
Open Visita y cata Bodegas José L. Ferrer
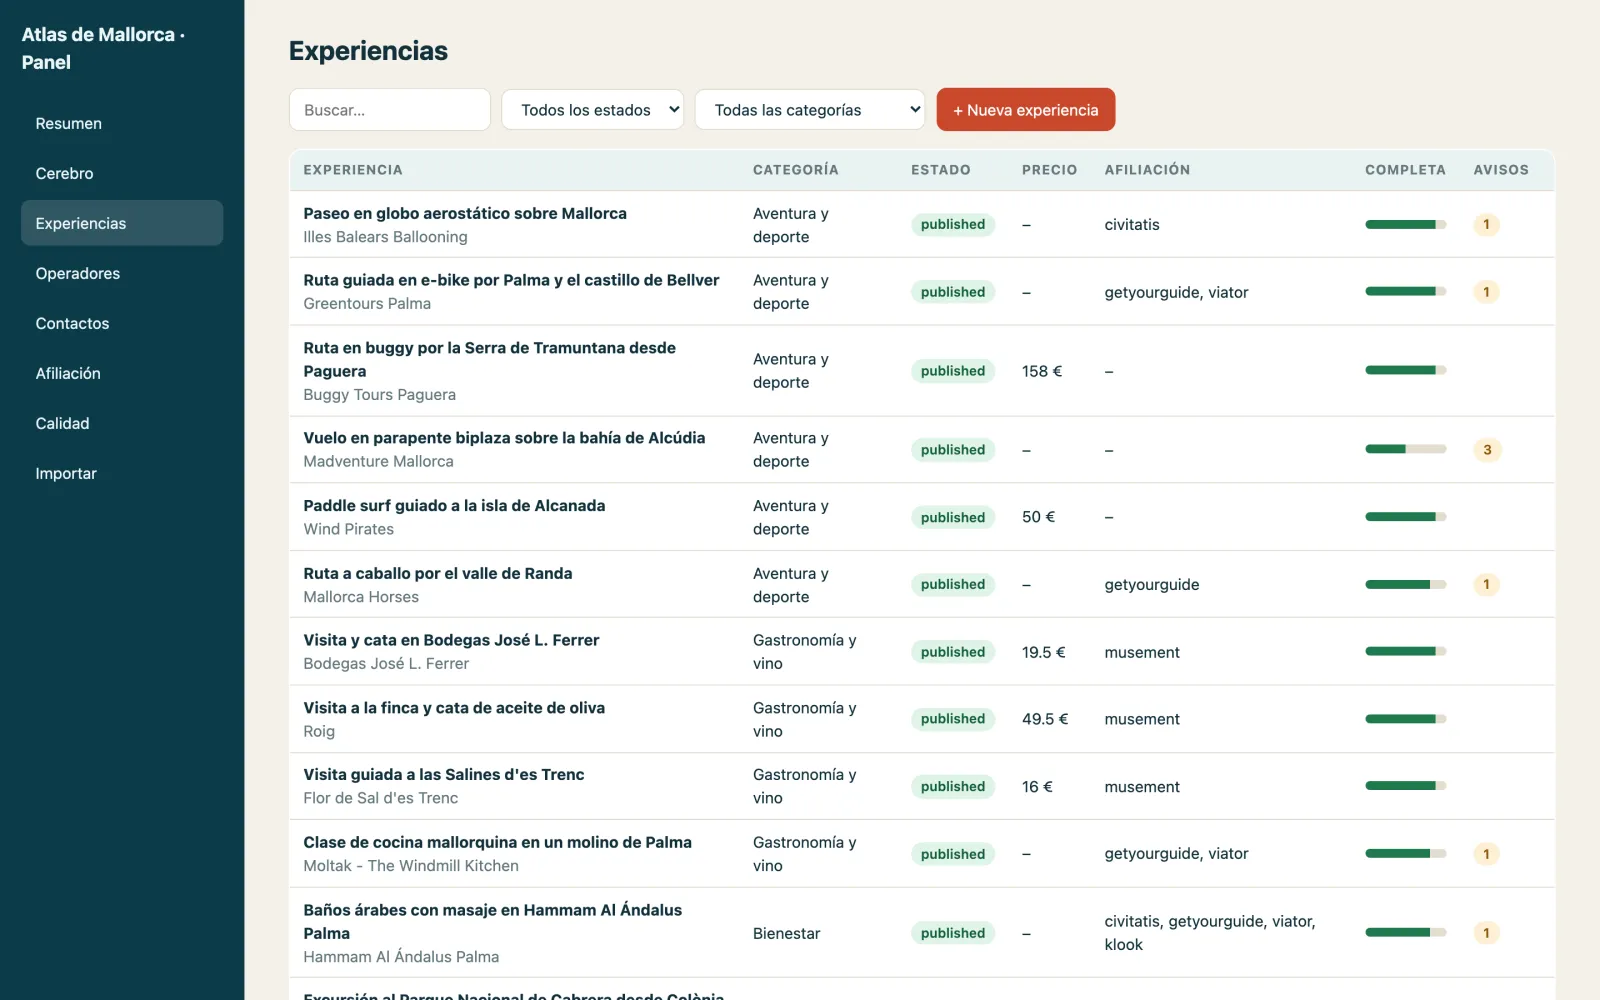(x=451, y=640)
